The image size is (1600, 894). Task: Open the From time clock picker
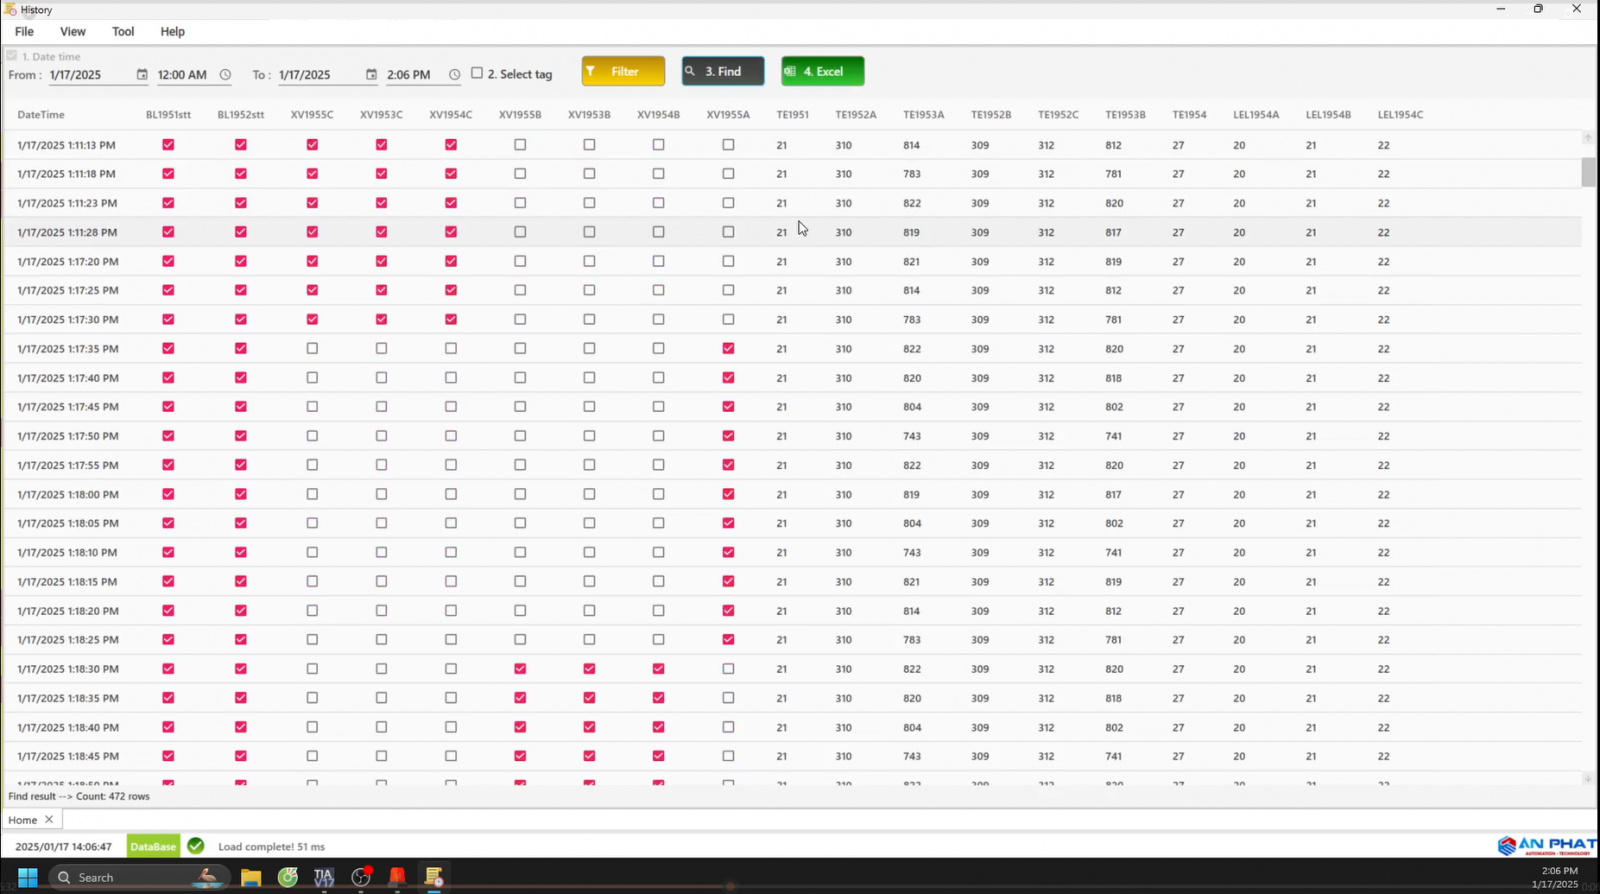[225, 75]
